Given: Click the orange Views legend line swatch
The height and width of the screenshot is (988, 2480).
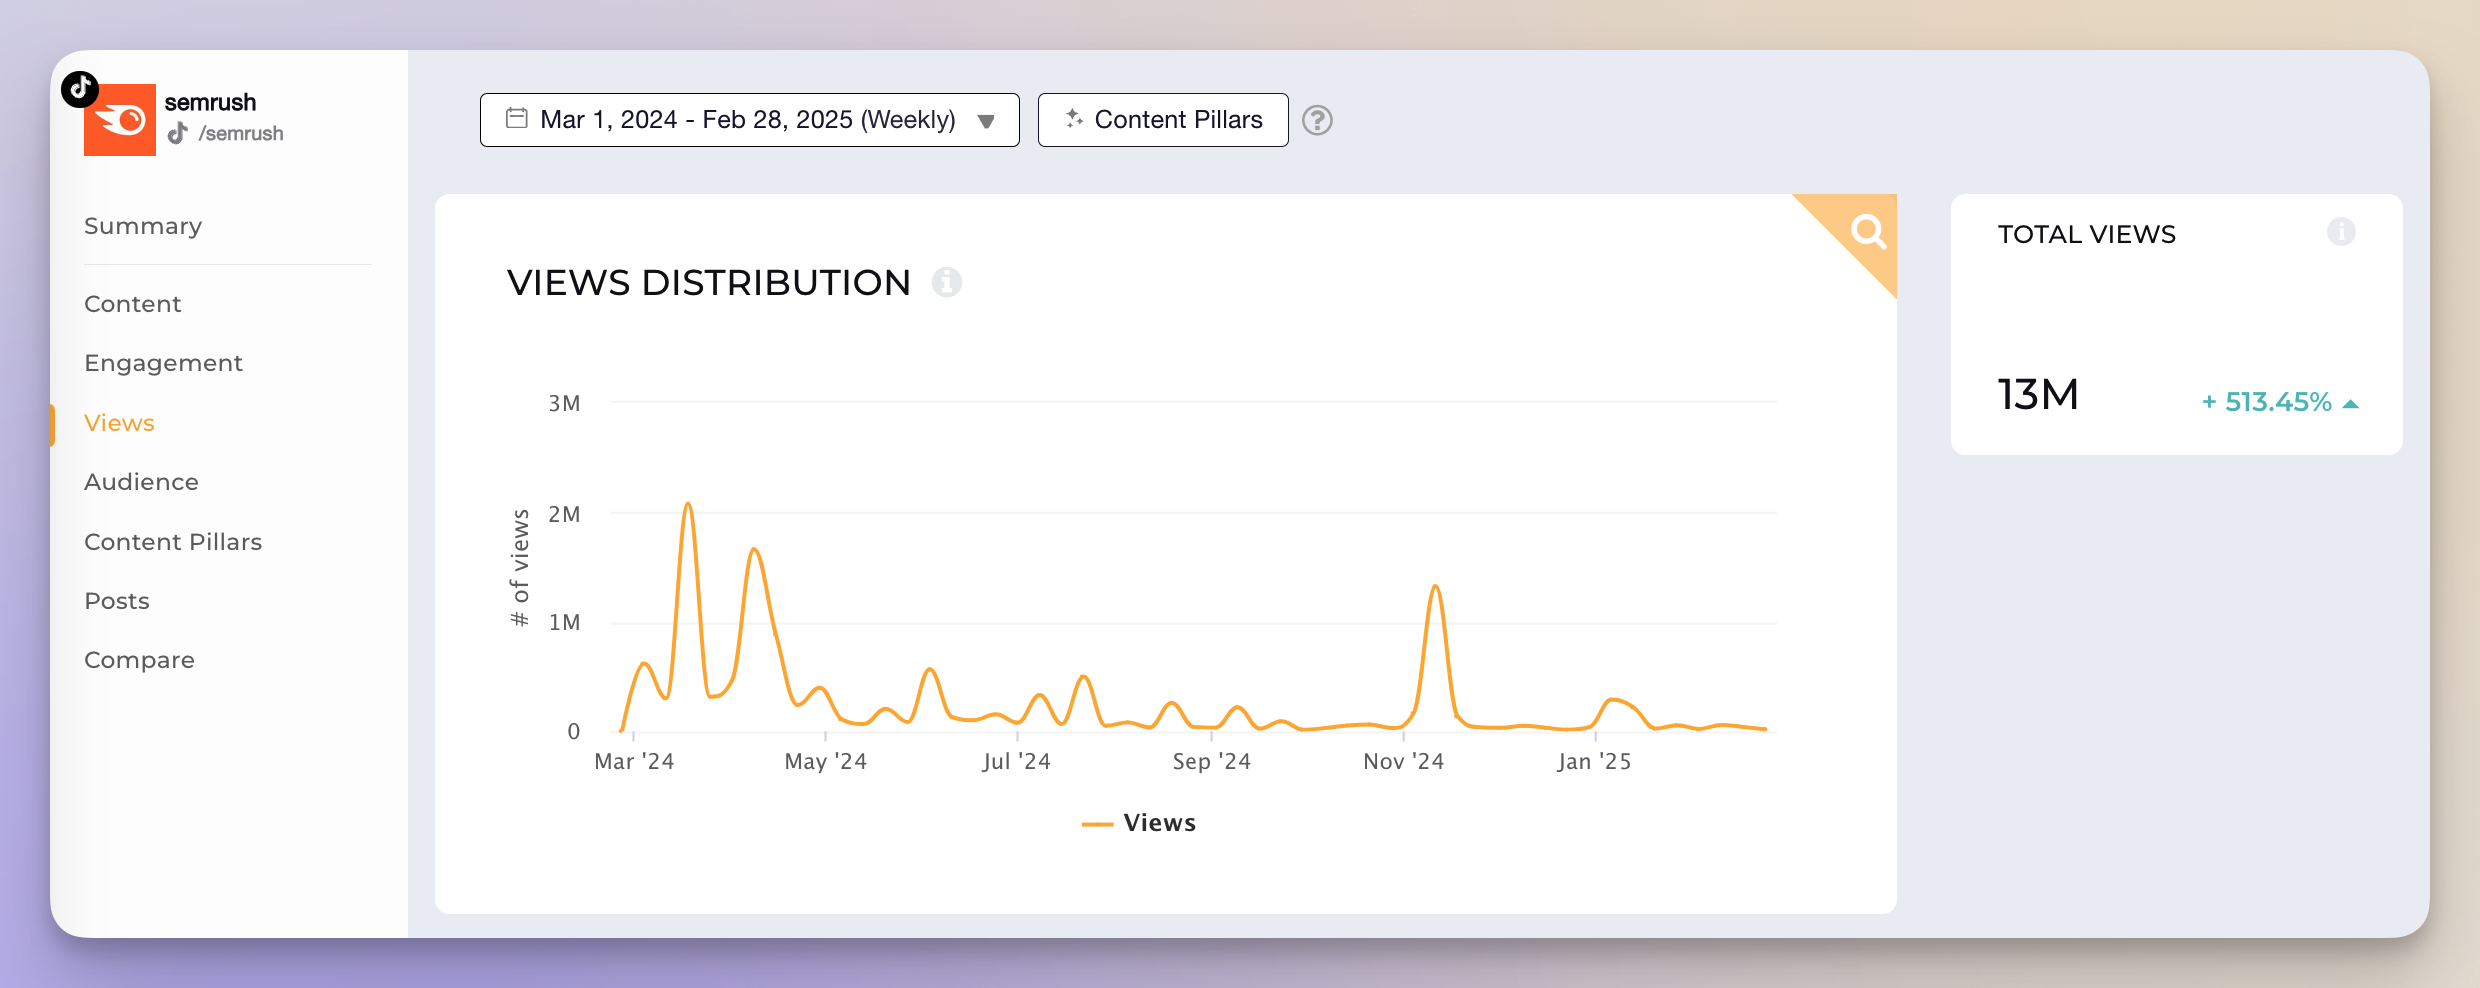Looking at the screenshot, I should [x=1097, y=824].
